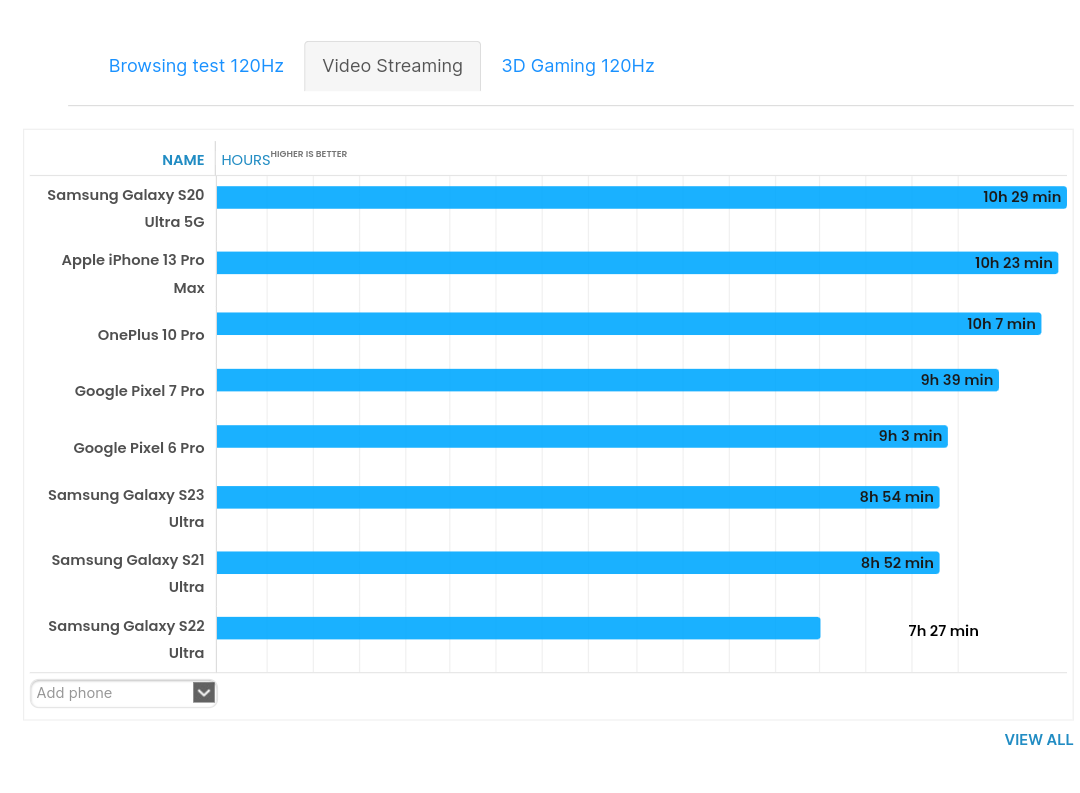Switch to the 3D Gaming 120Hz tab

(x=578, y=66)
